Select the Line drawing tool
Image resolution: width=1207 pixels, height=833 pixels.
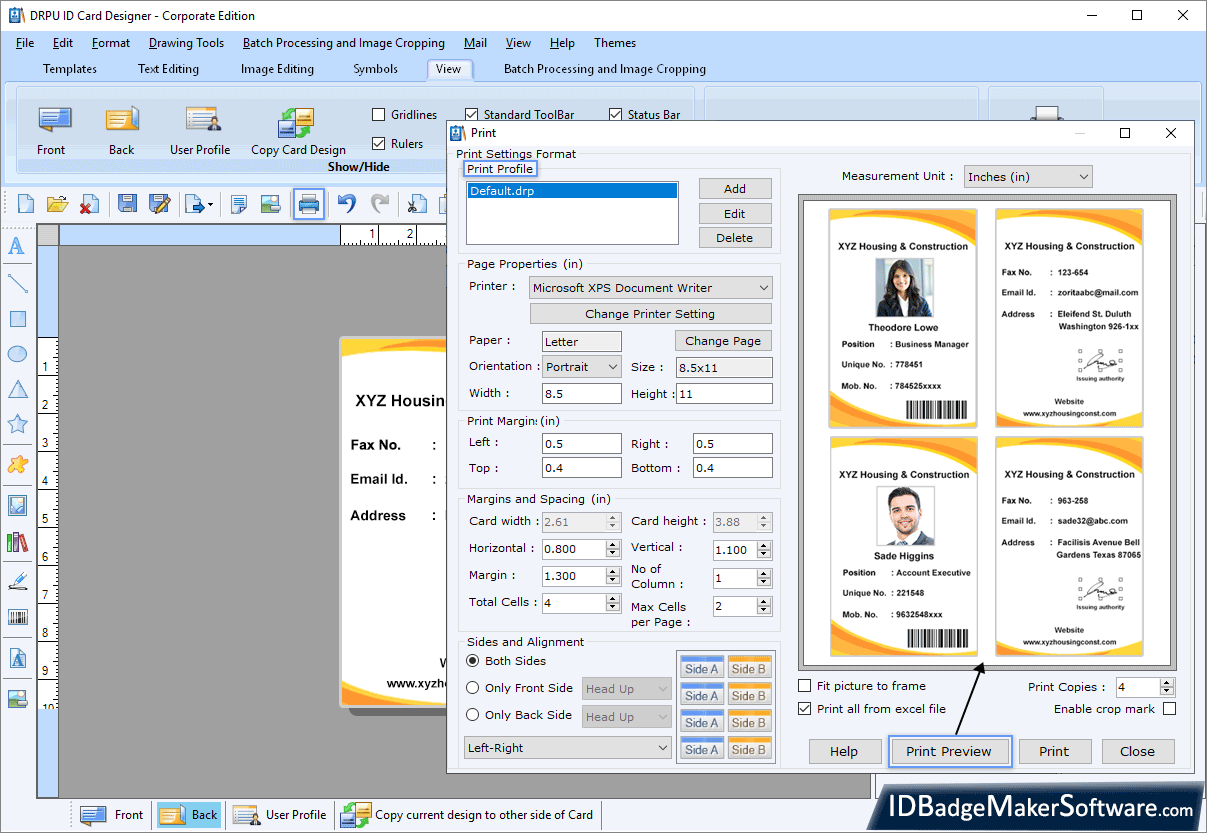[x=16, y=283]
